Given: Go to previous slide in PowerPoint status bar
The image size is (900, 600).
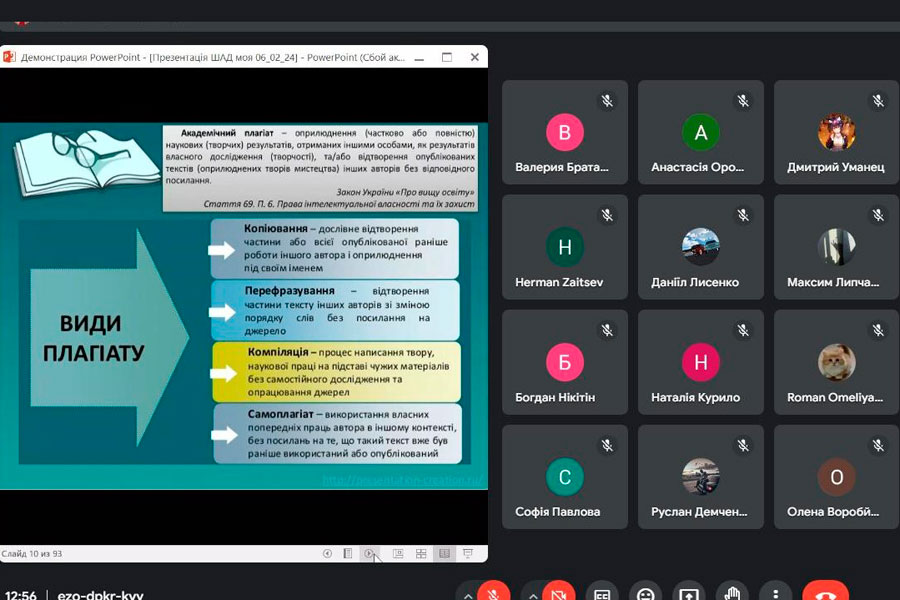Looking at the screenshot, I should pyautogui.click(x=327, y=553).
